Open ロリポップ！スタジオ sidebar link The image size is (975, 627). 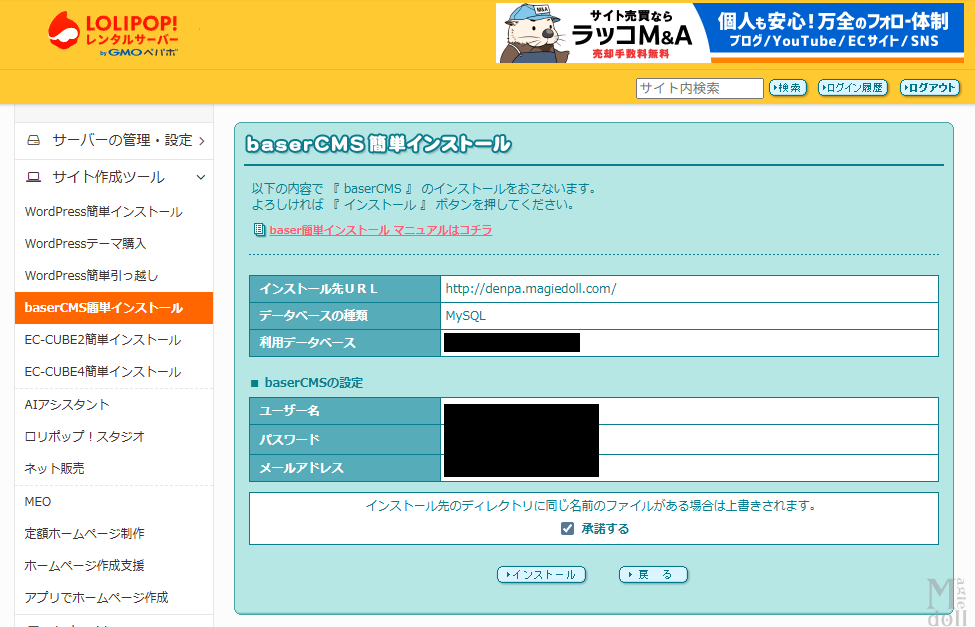pos(85,437)
